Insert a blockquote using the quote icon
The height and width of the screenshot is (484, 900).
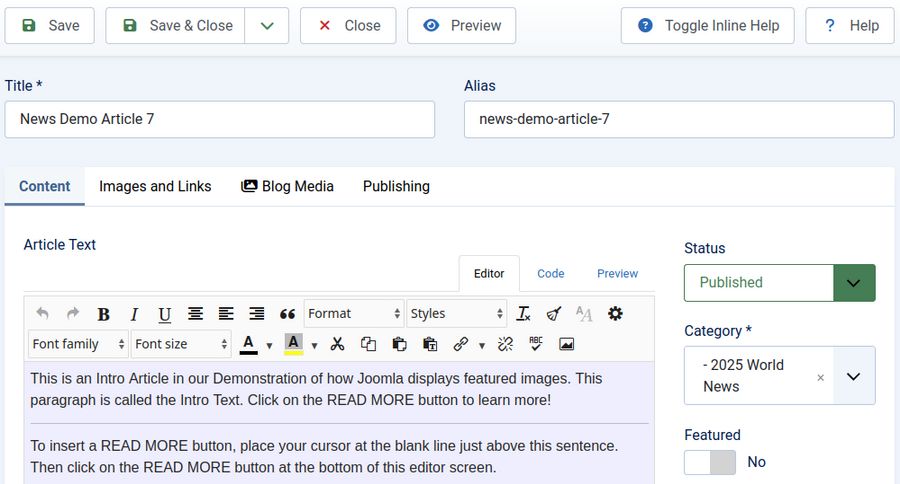(287, 314)
